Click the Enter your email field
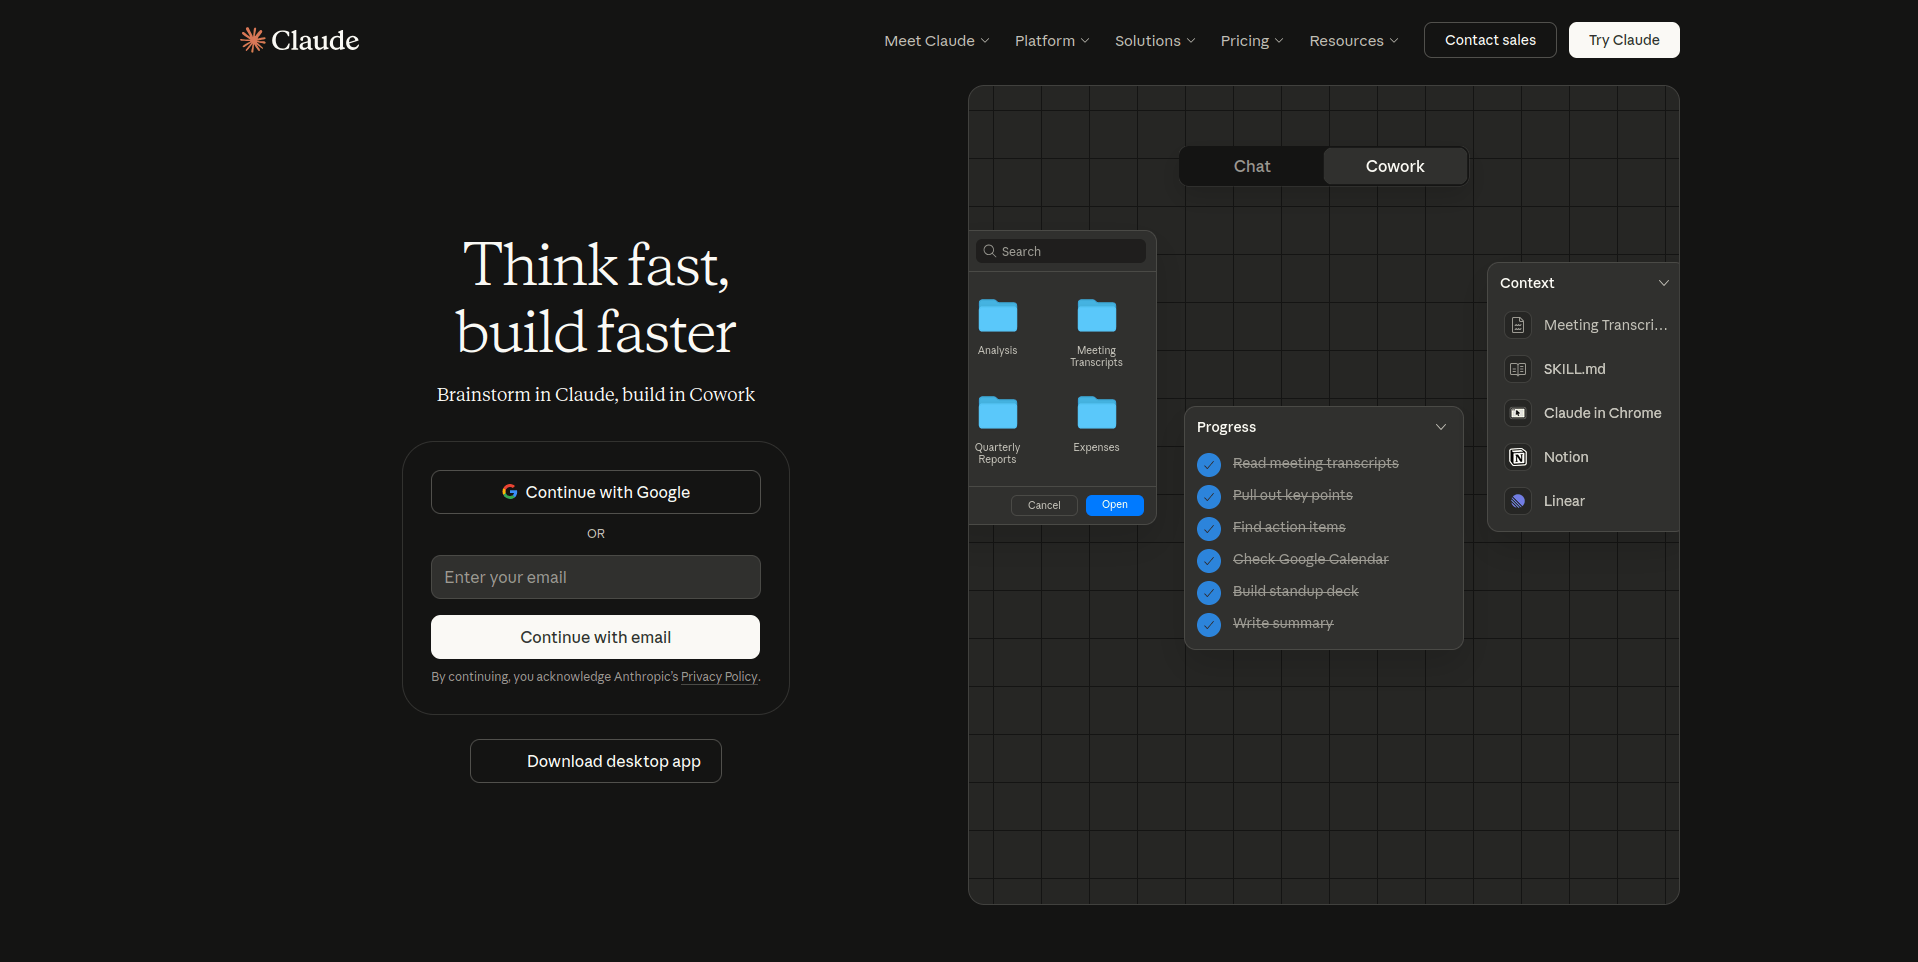Image resolution: width=1918 pixels, height=962 pixels. [x=596, y=577]
